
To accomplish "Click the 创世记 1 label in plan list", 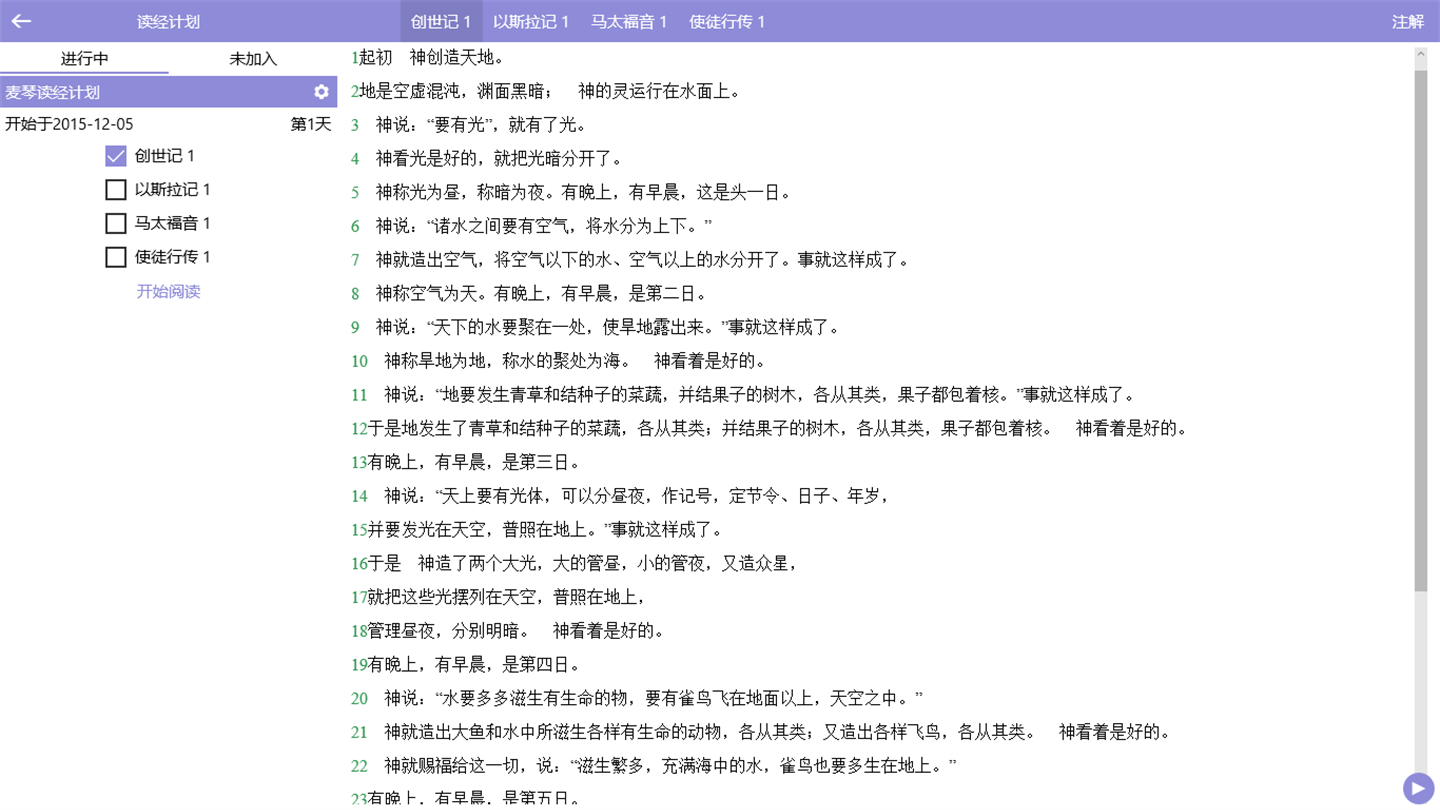I will coord(165,156).
